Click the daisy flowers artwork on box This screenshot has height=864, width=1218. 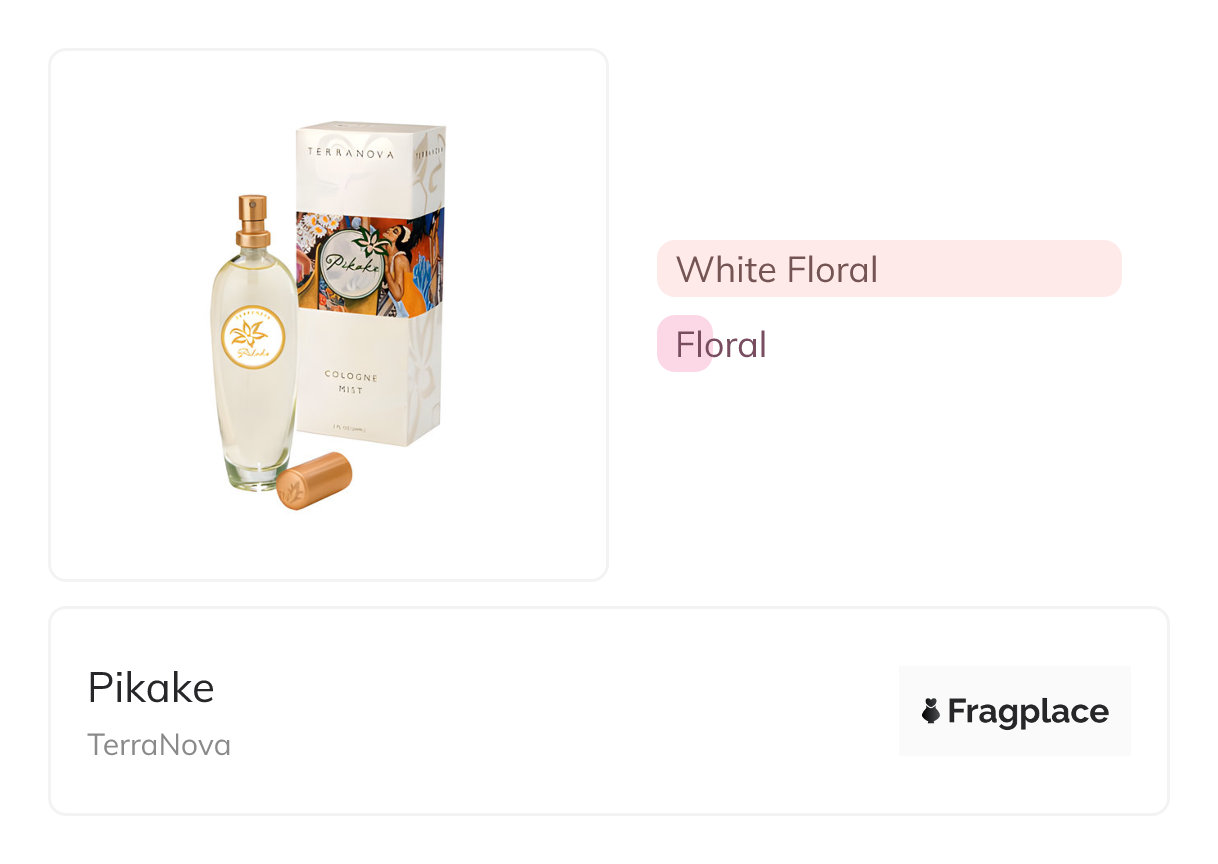[319, 226]
